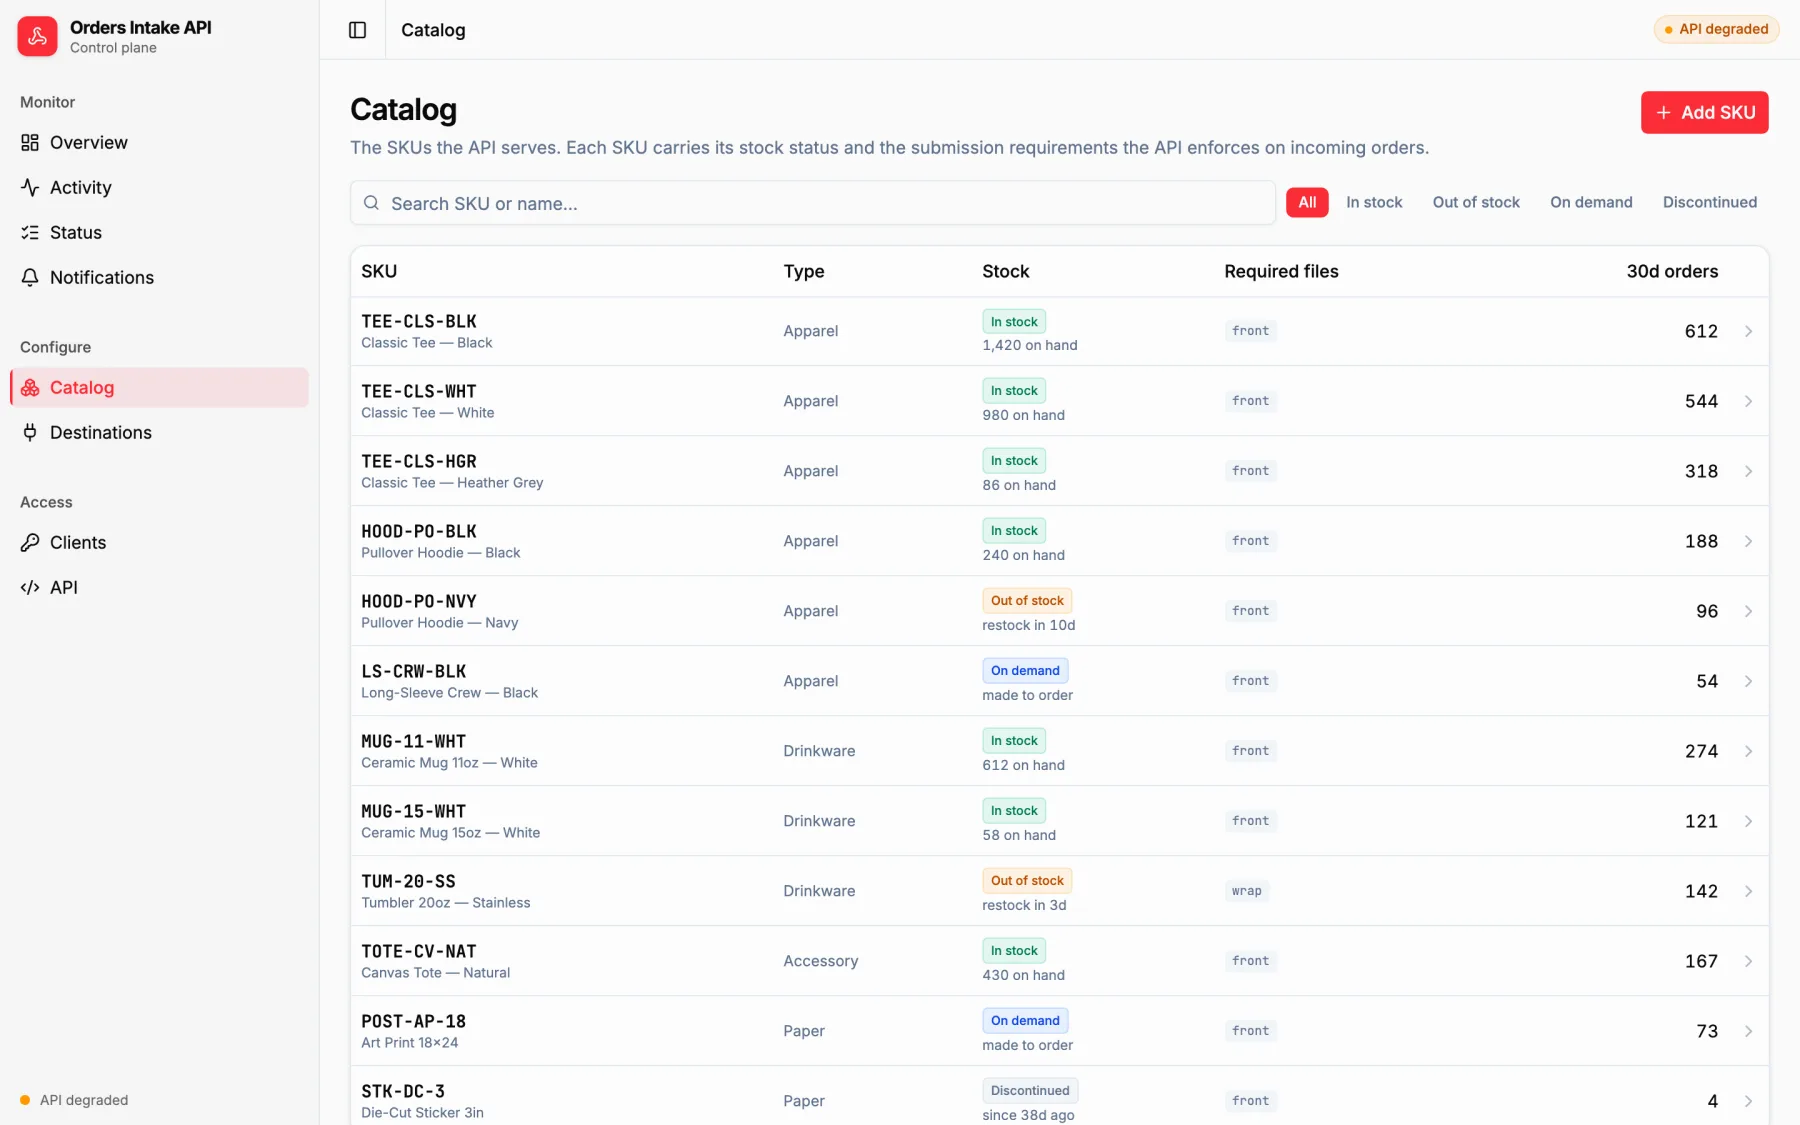Viewport: 1800px width, 1125px height.
Task: Expand the MUG-11-WHT row chevron
Action: 1748,751
